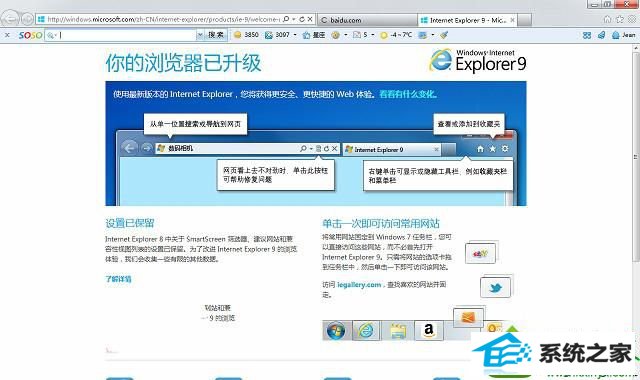Click inside the SOSO search box
This screenshot has width=640, height=380.
click(x=127, y=36)
